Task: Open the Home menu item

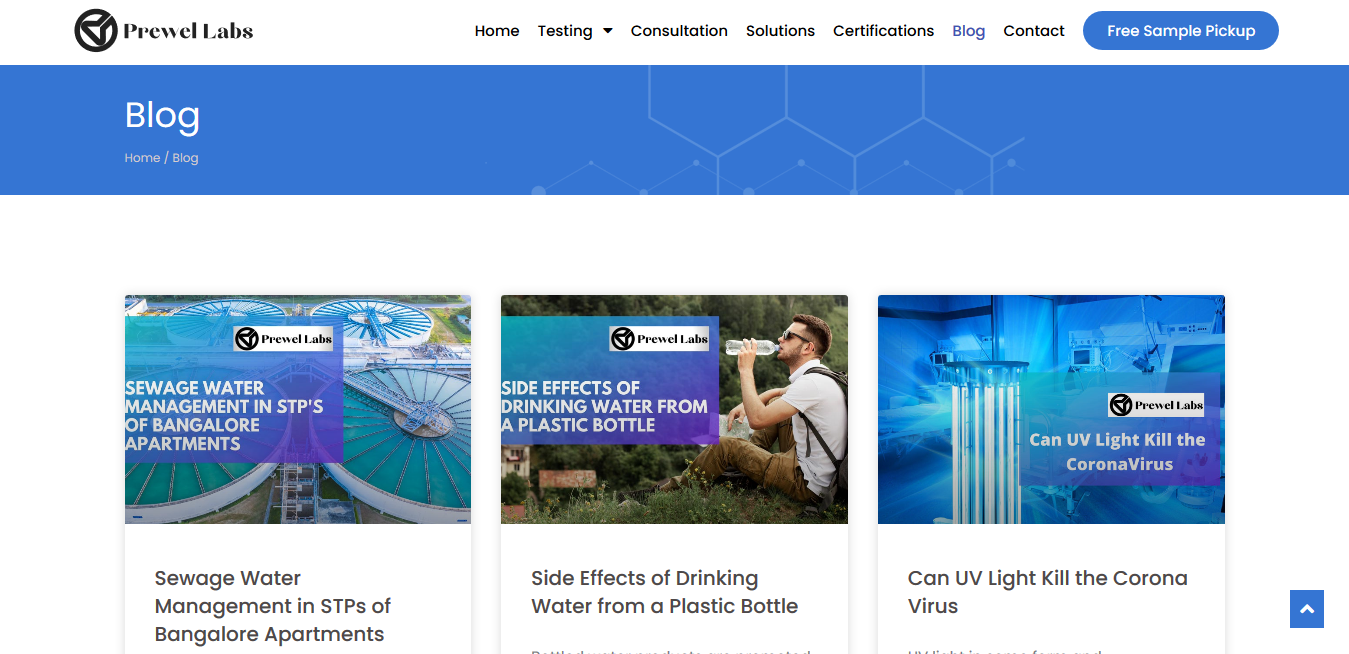Action: 497,31
